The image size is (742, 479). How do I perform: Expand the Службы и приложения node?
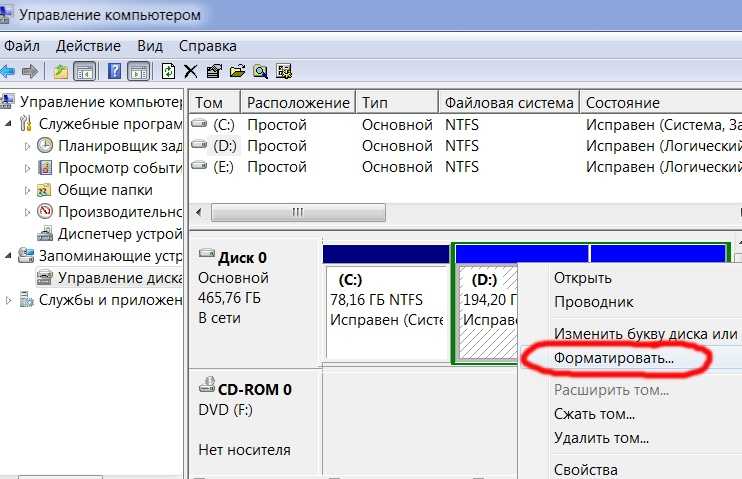[x=8, y=300]
